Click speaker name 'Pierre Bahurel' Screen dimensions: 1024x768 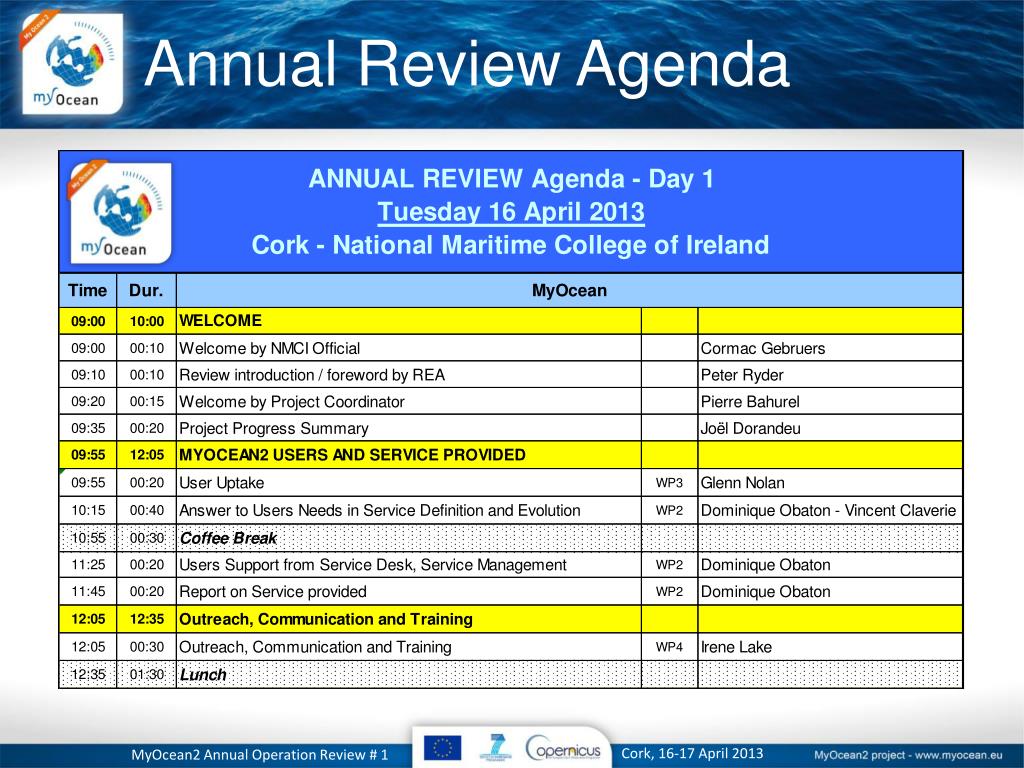tap(750, 402)
